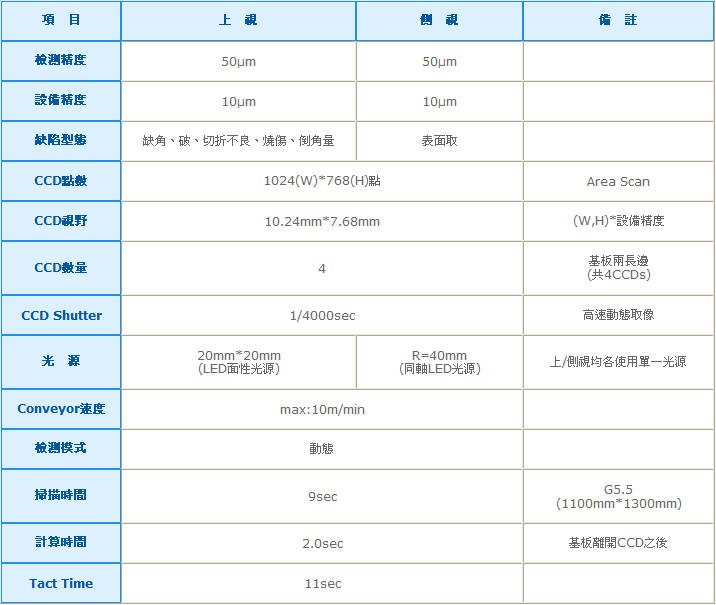Select the G5.5 (1100mm*1300mm) remark cell
Image resolution: width=716 pixels, height=605 pixels.
(x=618, y=497)
